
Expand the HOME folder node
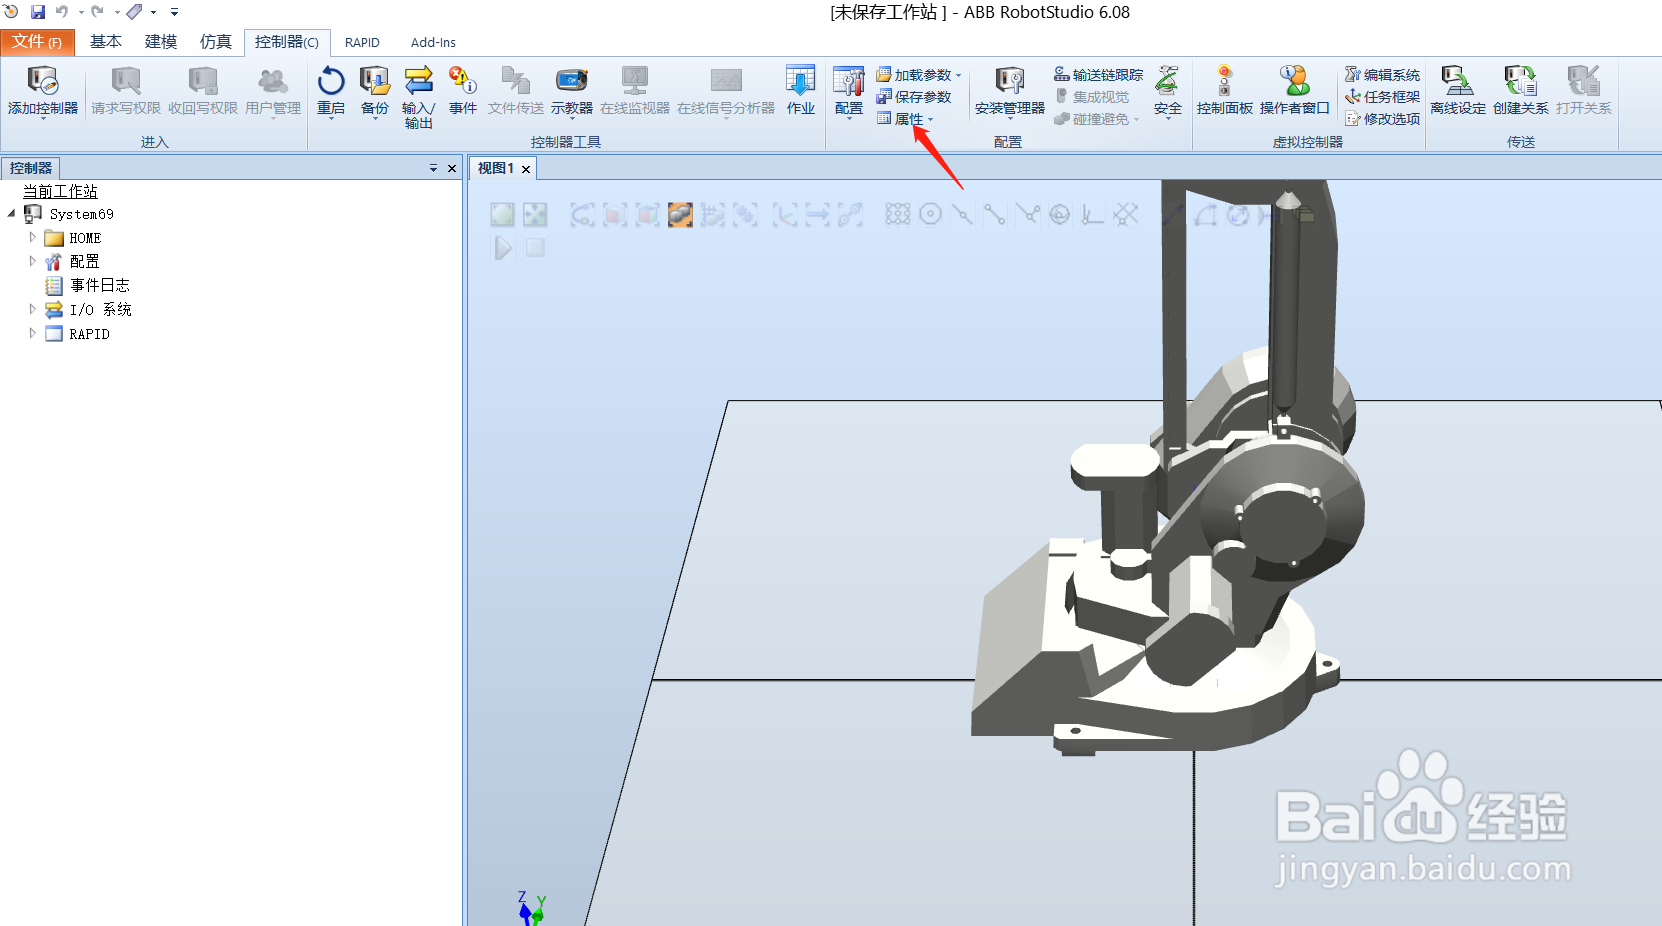[x=32, y=237]
